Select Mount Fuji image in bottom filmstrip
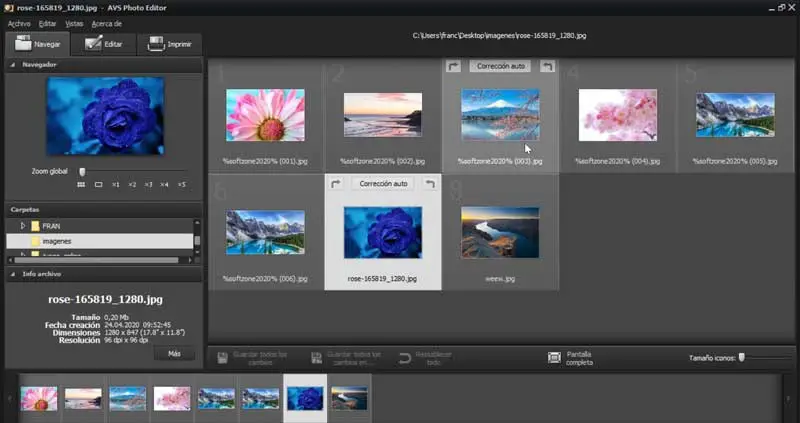The image size is (800, 423). coord(128,399)
